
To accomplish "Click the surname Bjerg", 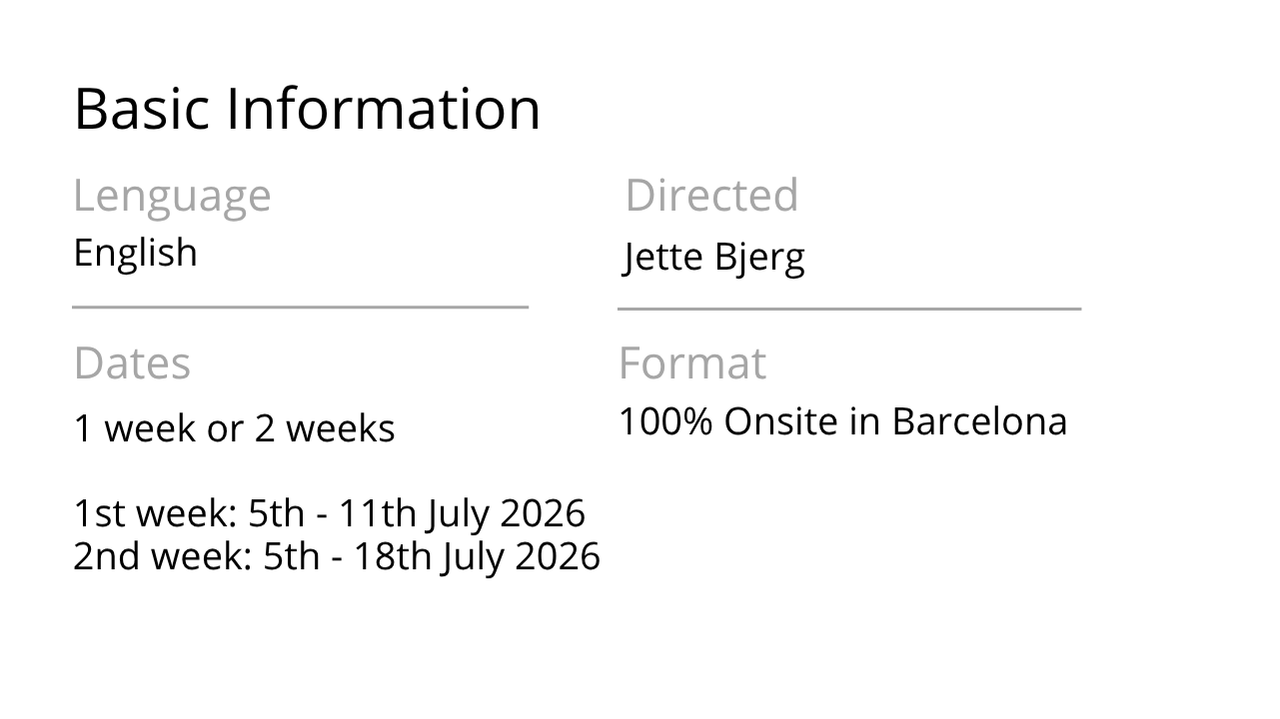I will coord(759,257).
